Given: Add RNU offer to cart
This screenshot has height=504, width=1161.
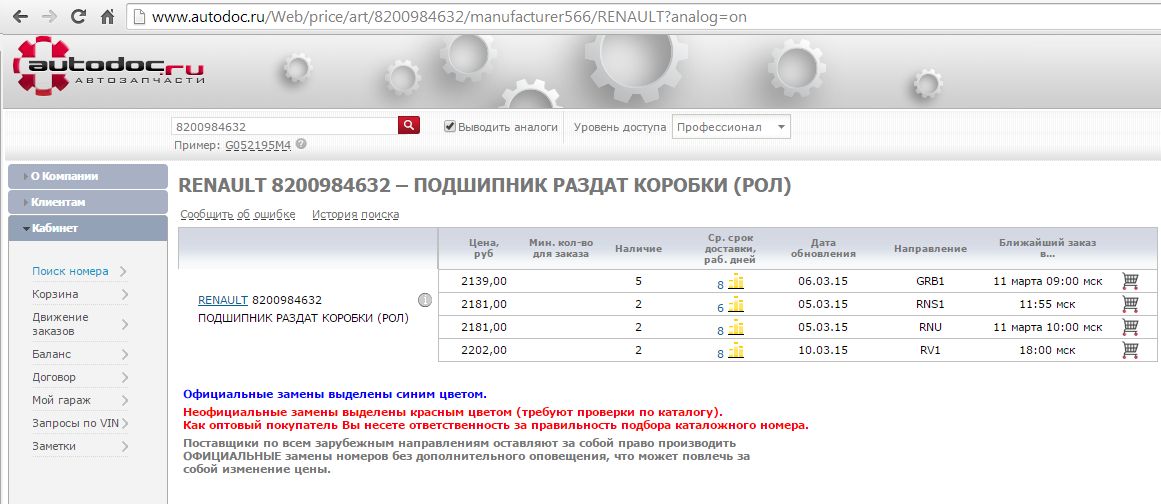Looking at the screenshot, I should [1130, 326].
